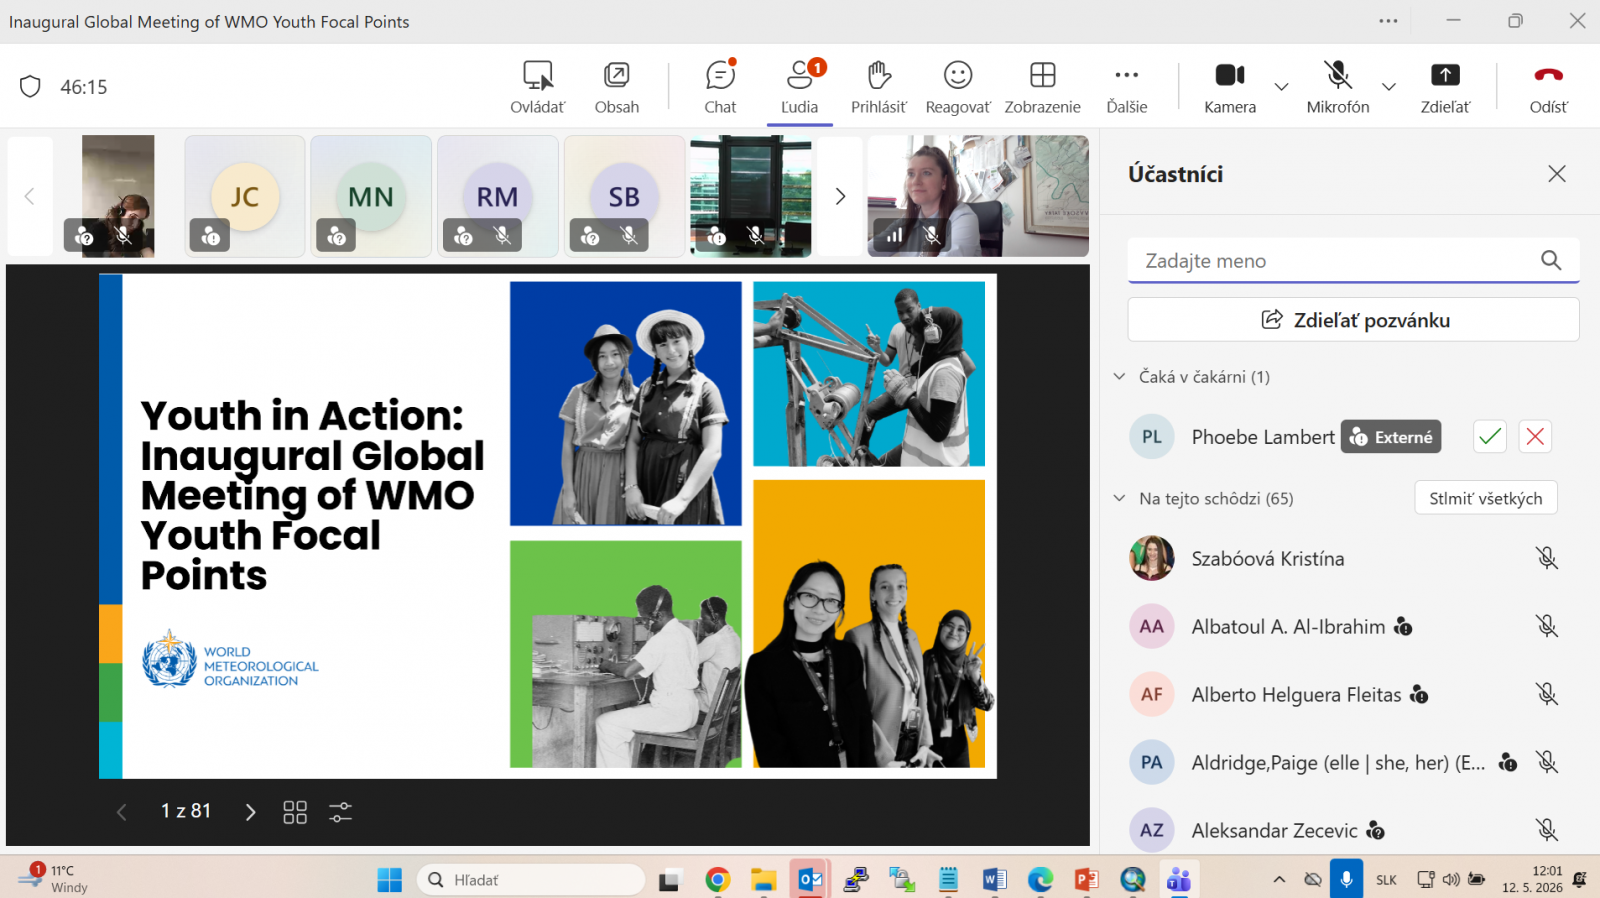Advance to the next slide
Screen dimensions: 1600x898
(x=250, y=812)
